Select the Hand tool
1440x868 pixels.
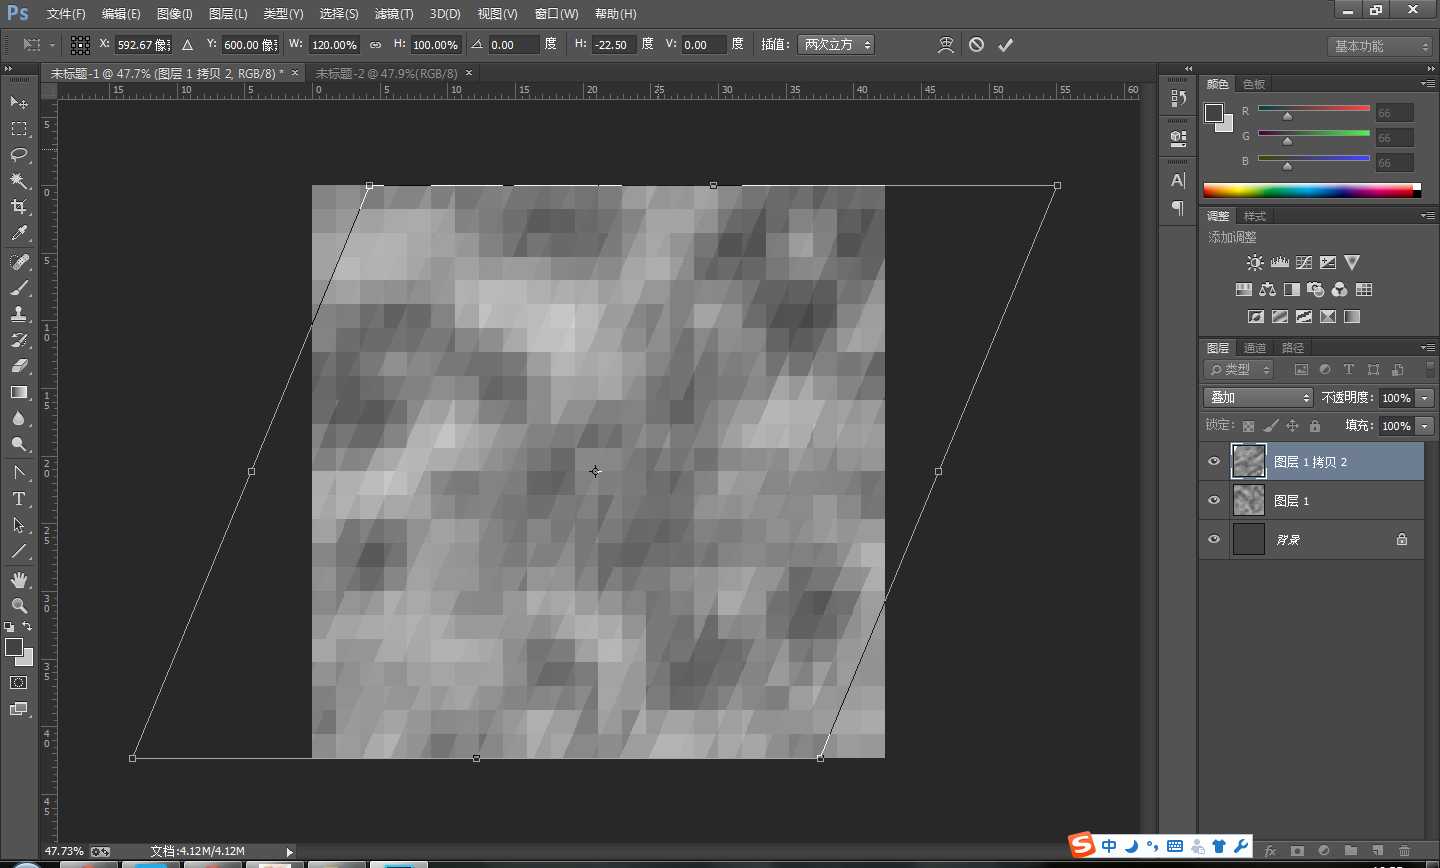tap(19, 580)
